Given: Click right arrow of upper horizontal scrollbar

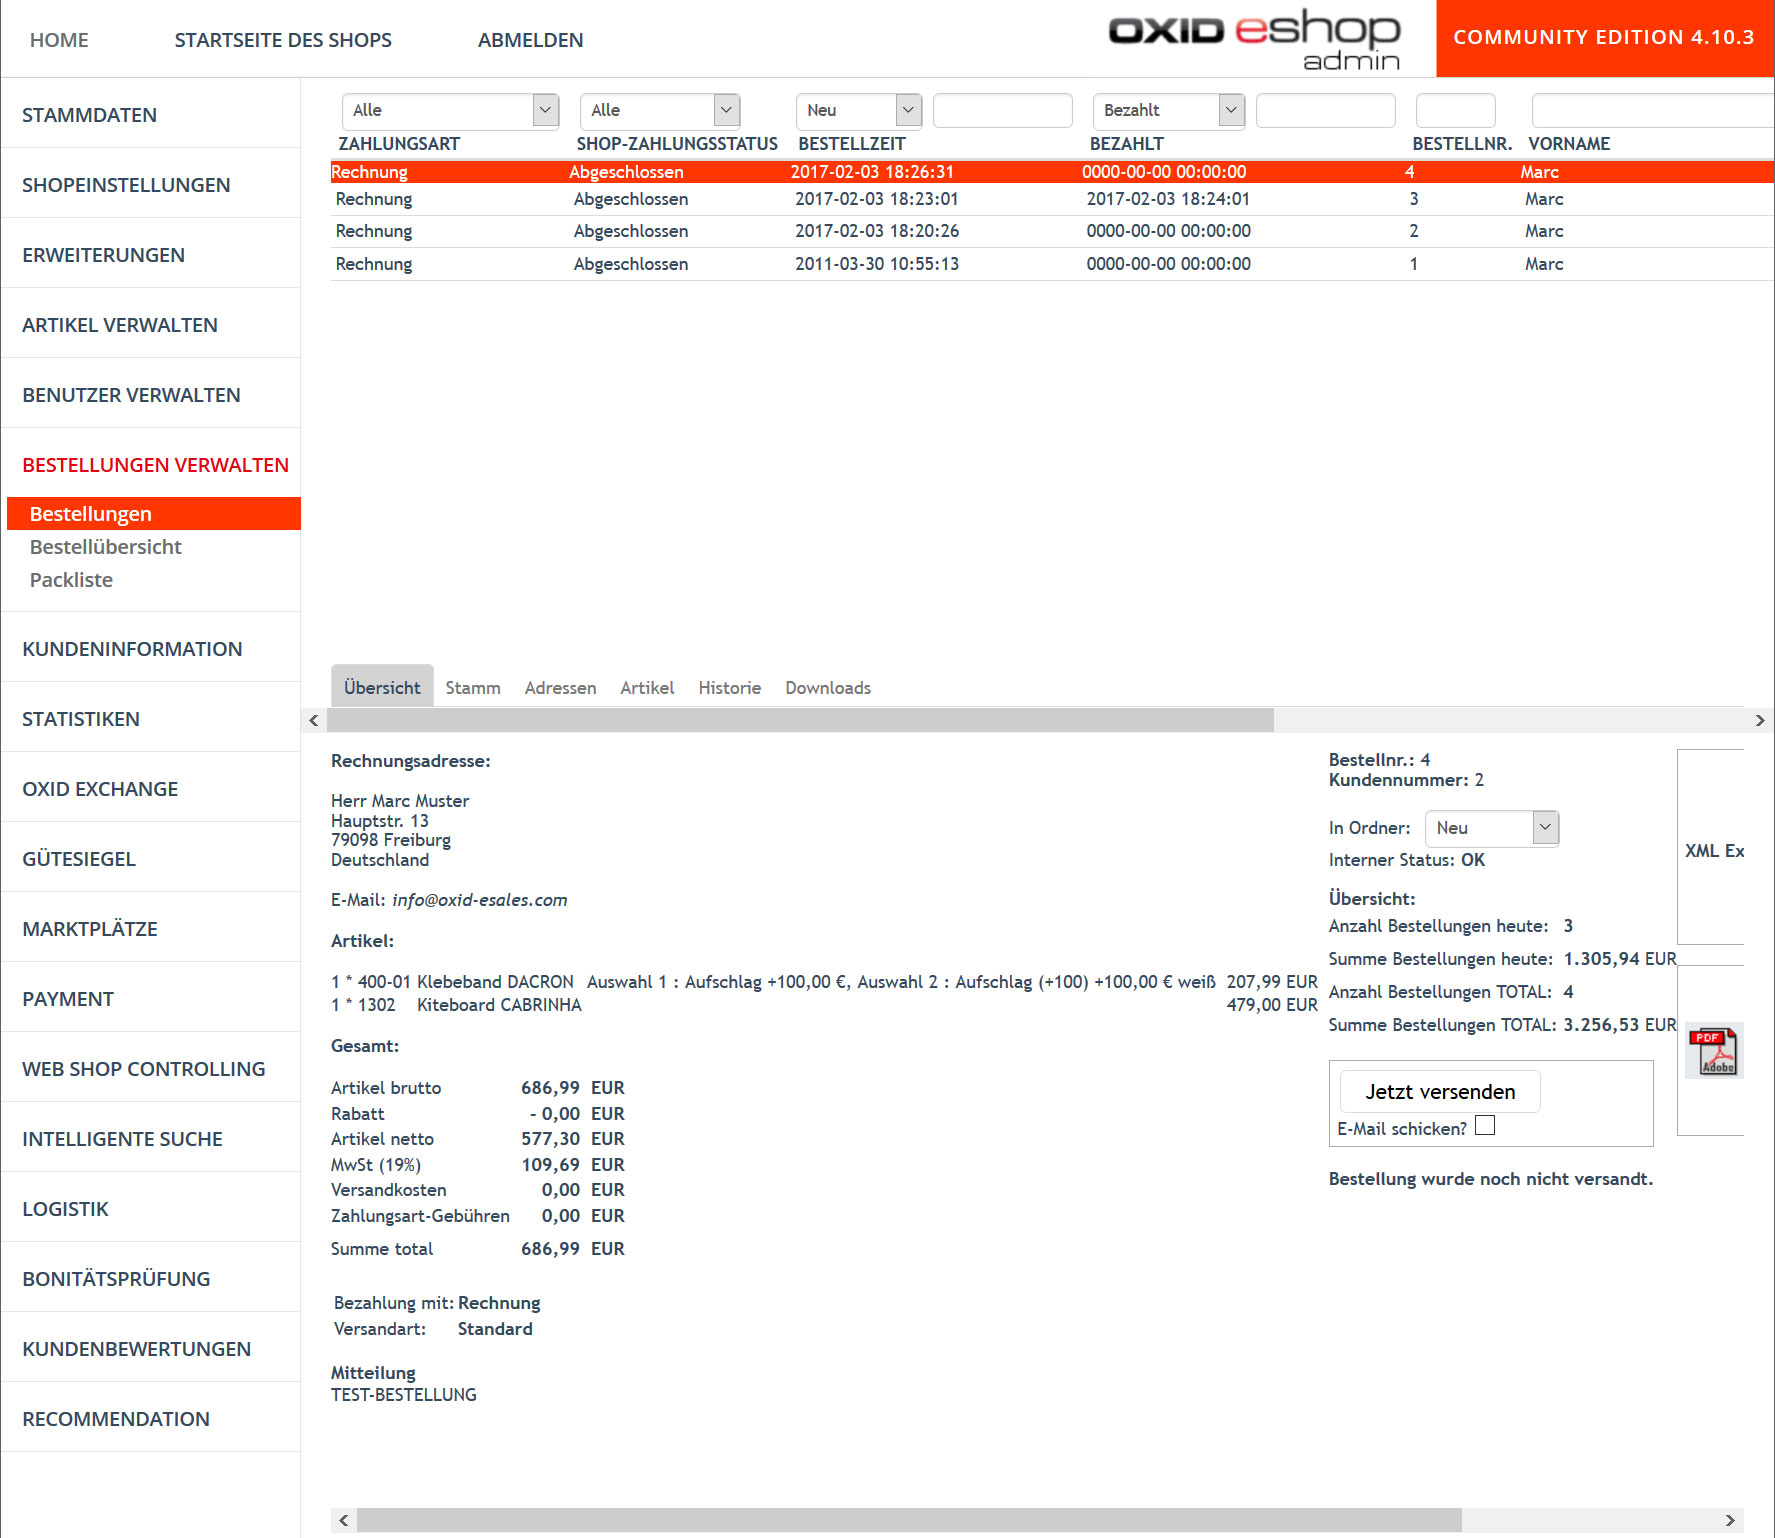Looking at the screenshot, I should point(1759,720).
